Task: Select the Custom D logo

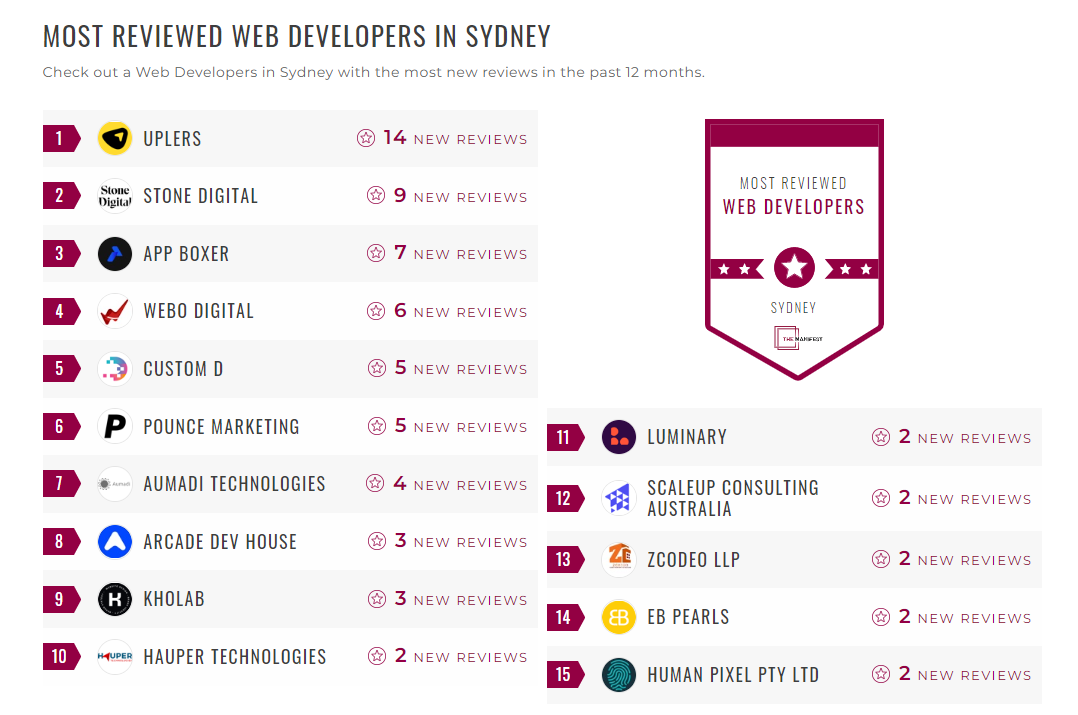Action: [x=114, y=368]
